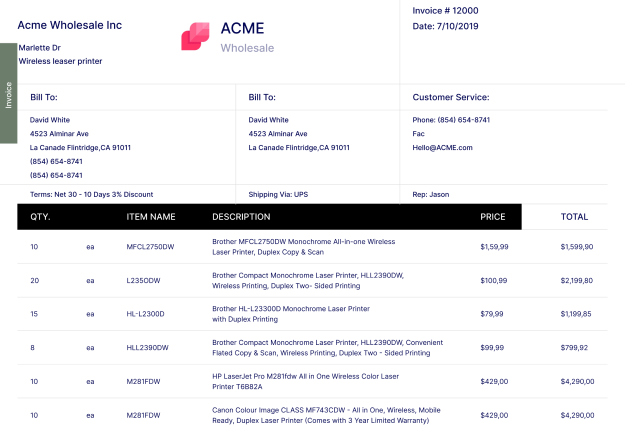Click the Customer Service phone number
The height and width of the screenshot is (425, 625).
(x=451, y=120)
